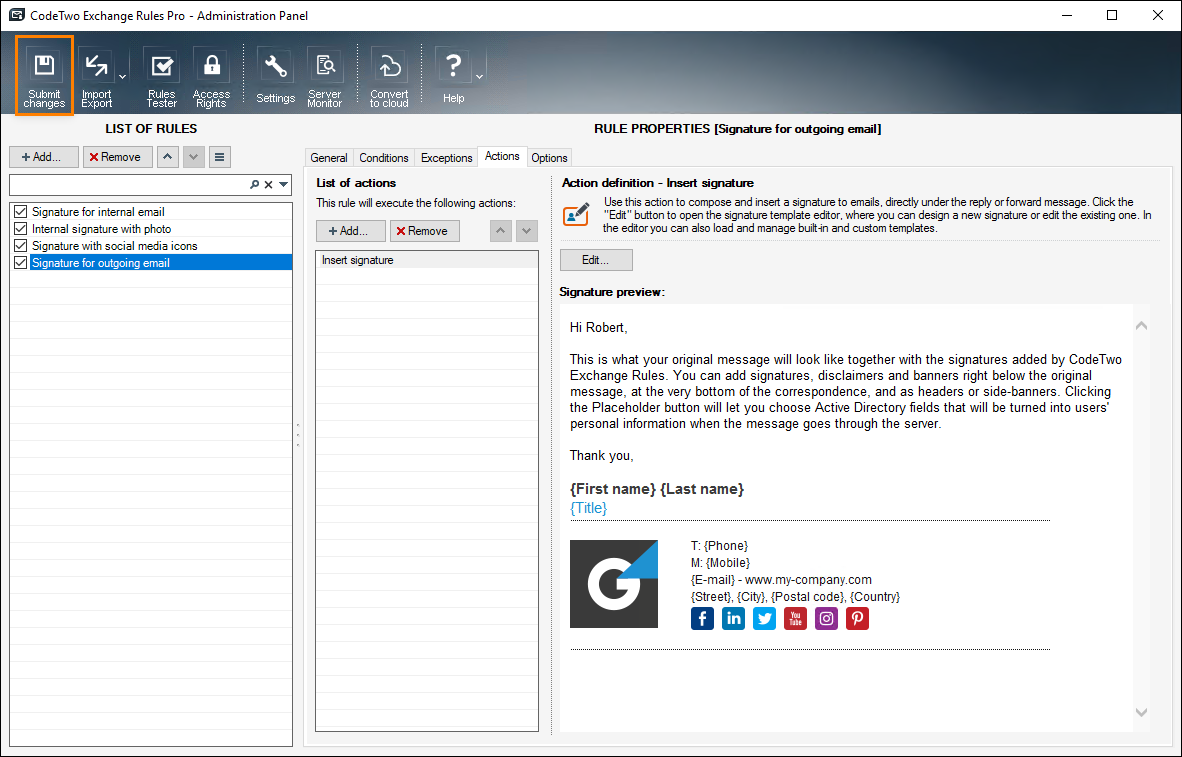
Task: Click the Submit changes toolbar icon
Action: 44,75
